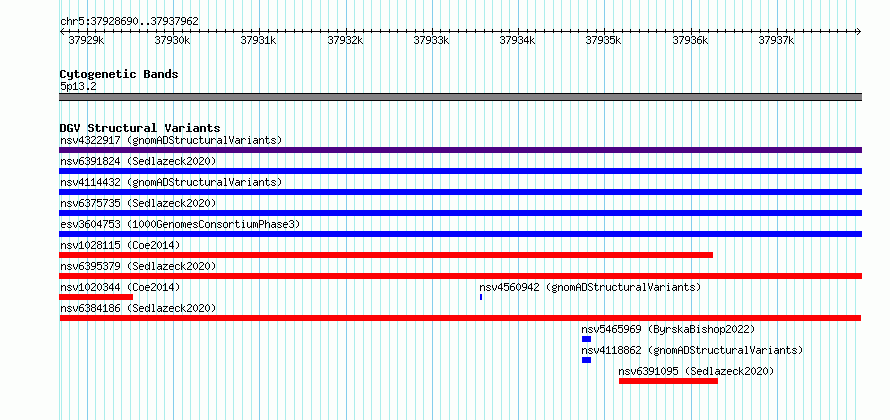Click the DGV Structural Variants track title
Viewport: 890px width, 420px height.
pos(140,128)
